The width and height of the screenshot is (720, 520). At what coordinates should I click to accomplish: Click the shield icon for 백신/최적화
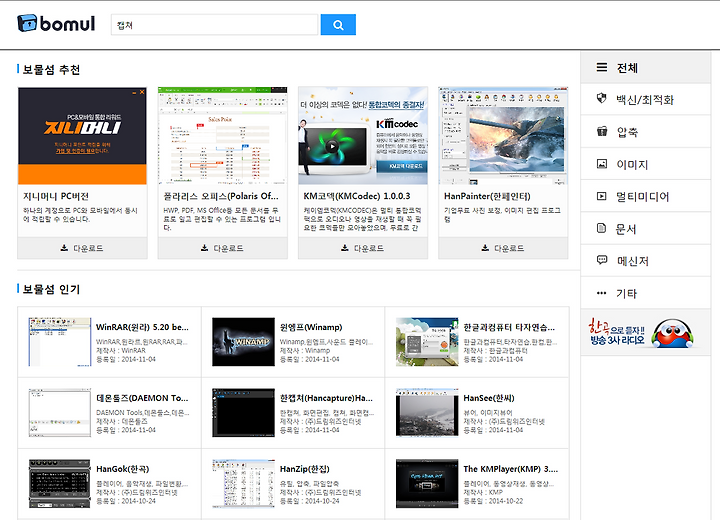(602, 98)
